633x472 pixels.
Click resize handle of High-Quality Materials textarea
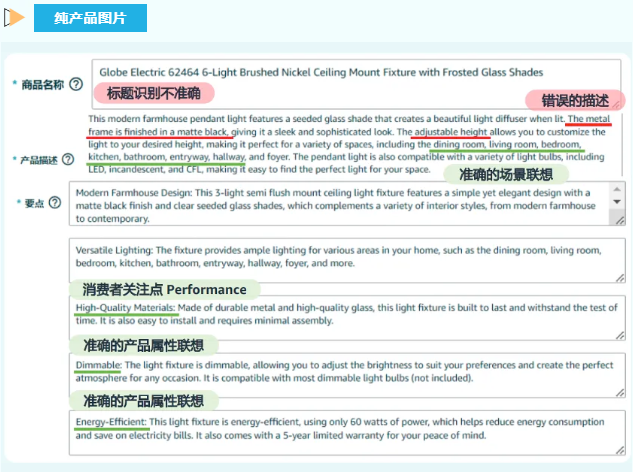pyautogui.click(x=617, y=335)
